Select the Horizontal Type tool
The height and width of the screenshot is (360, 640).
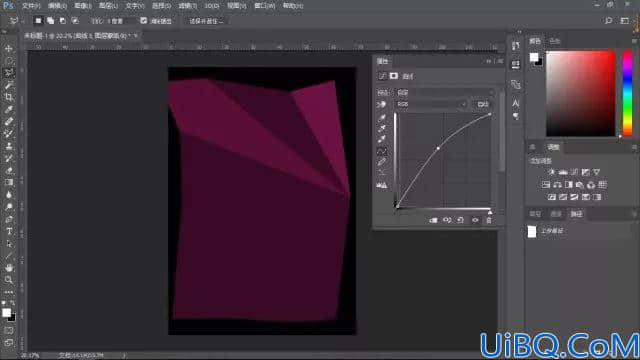coord(9,231)
